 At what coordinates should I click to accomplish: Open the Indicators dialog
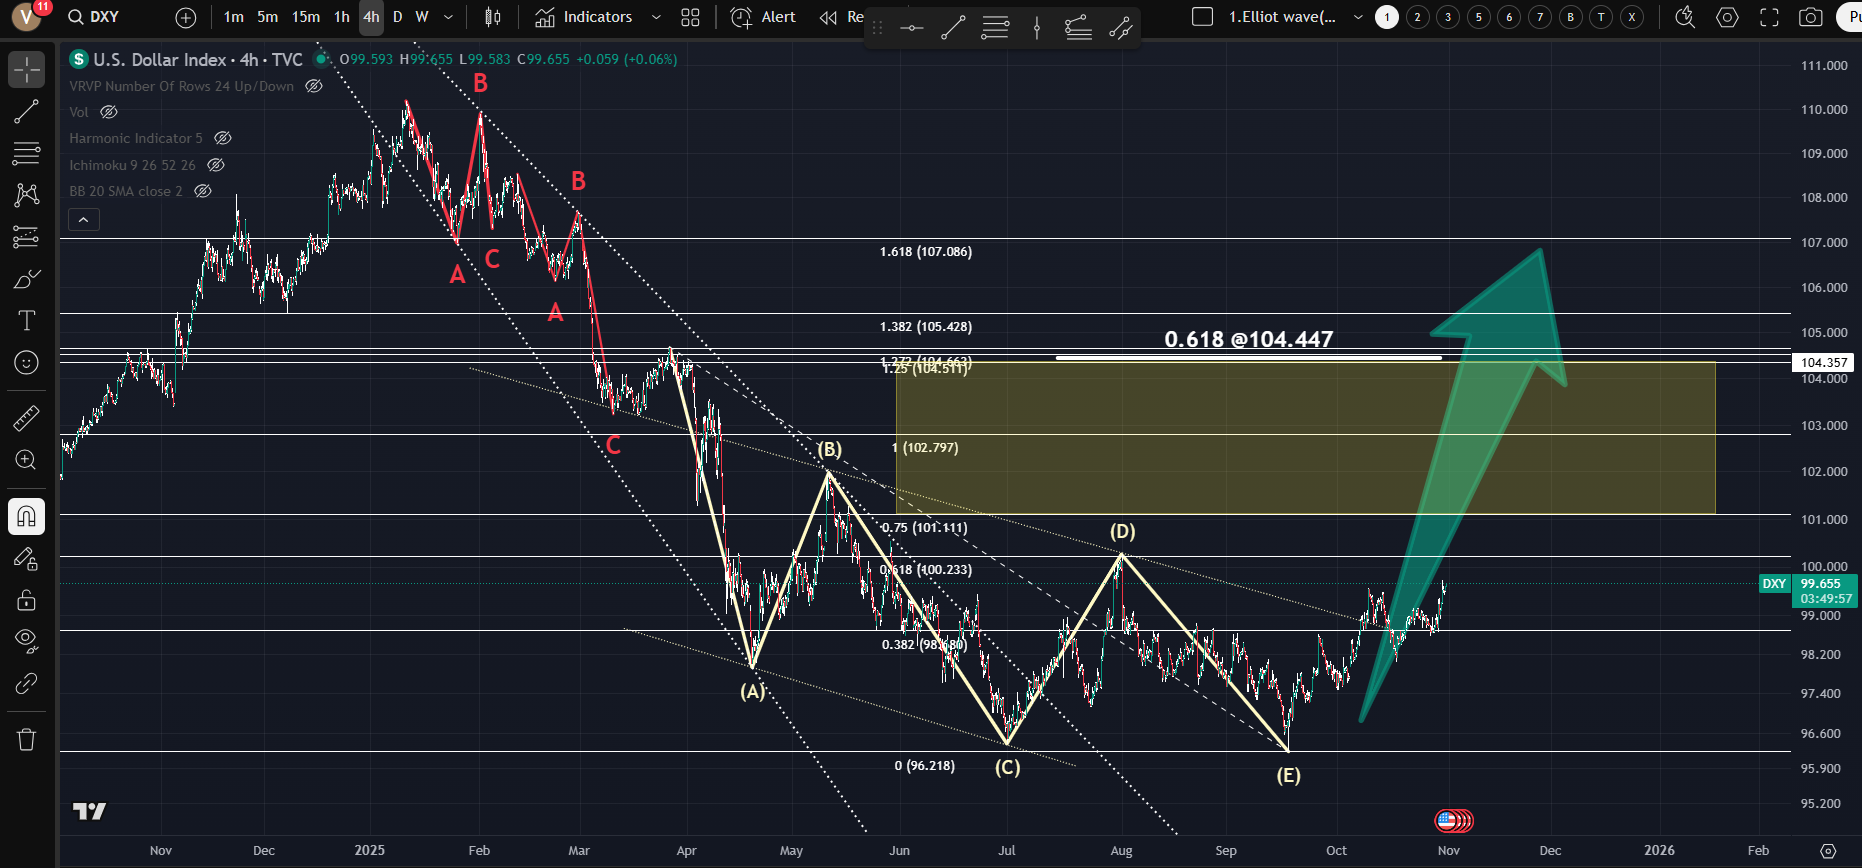[x=584, y=17]
